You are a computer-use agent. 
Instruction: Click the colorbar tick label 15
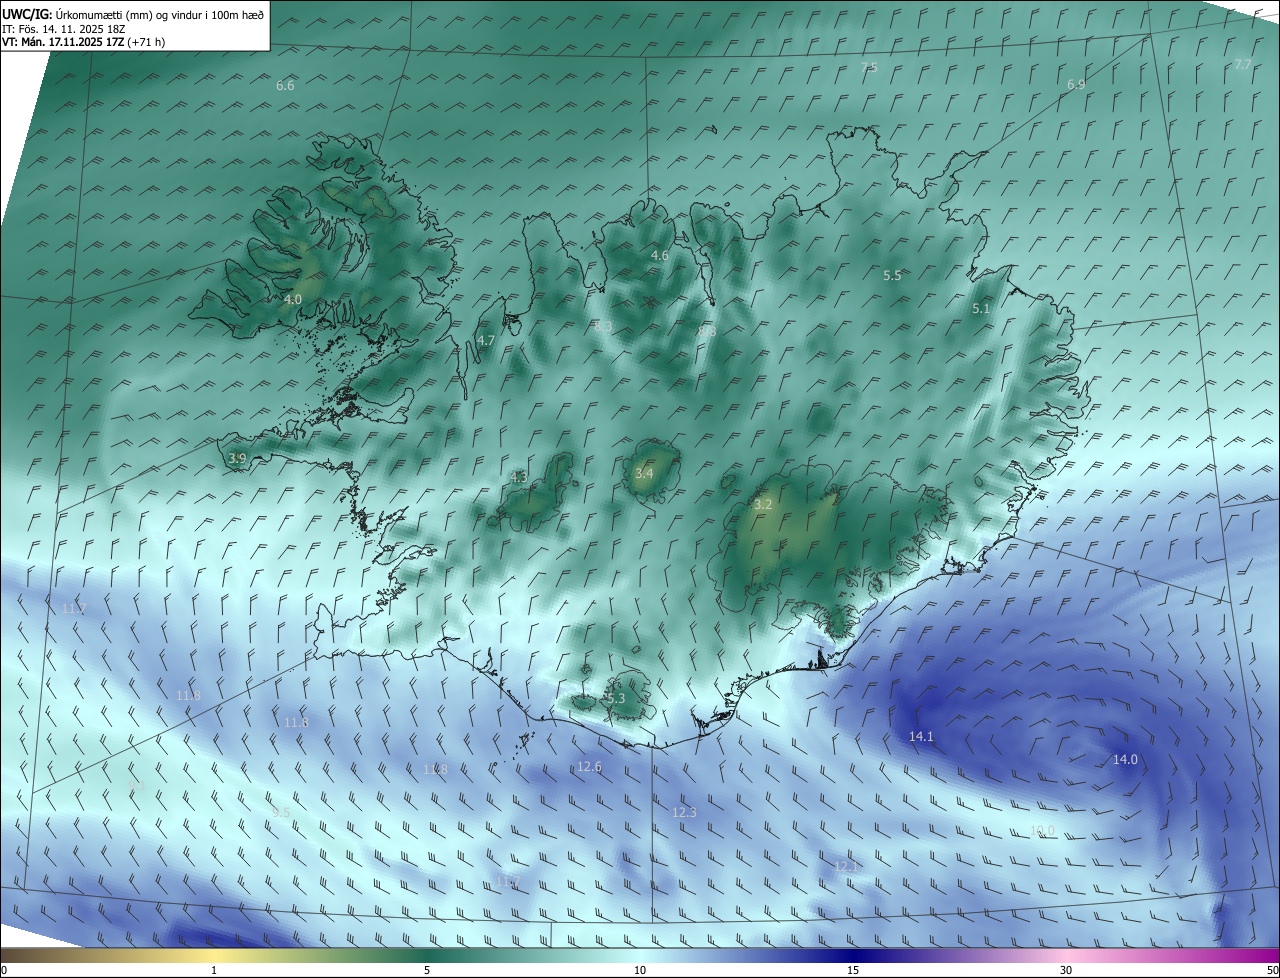pos(853,971)
